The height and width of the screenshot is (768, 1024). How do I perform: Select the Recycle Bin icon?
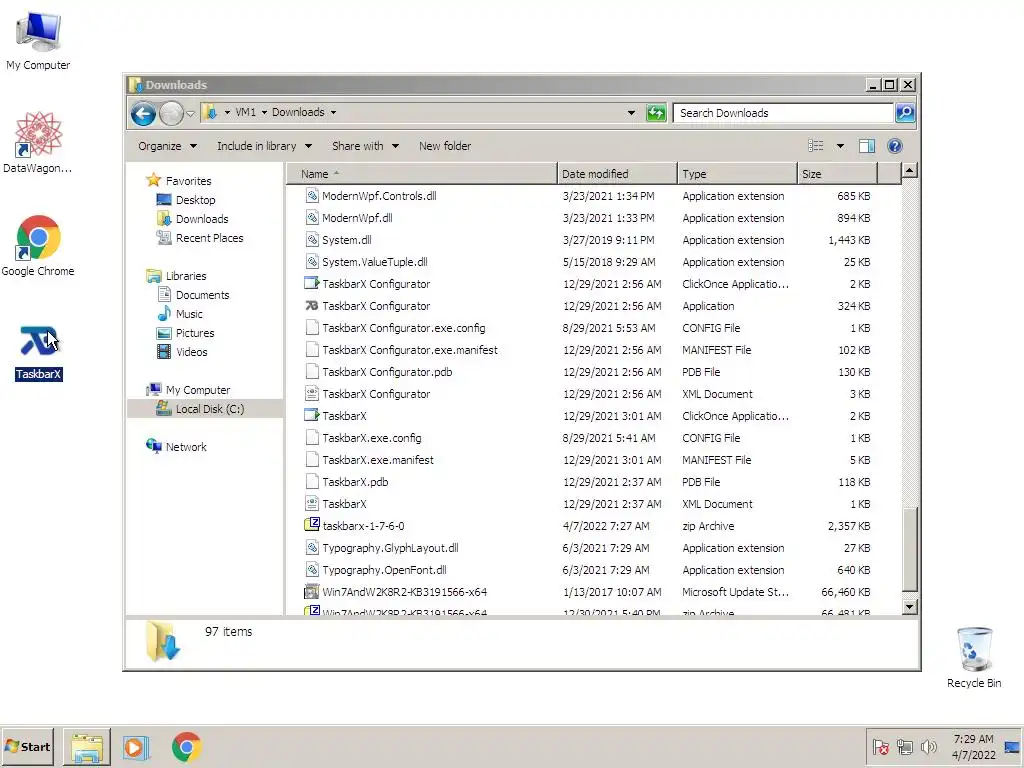[x=974, y=658]
